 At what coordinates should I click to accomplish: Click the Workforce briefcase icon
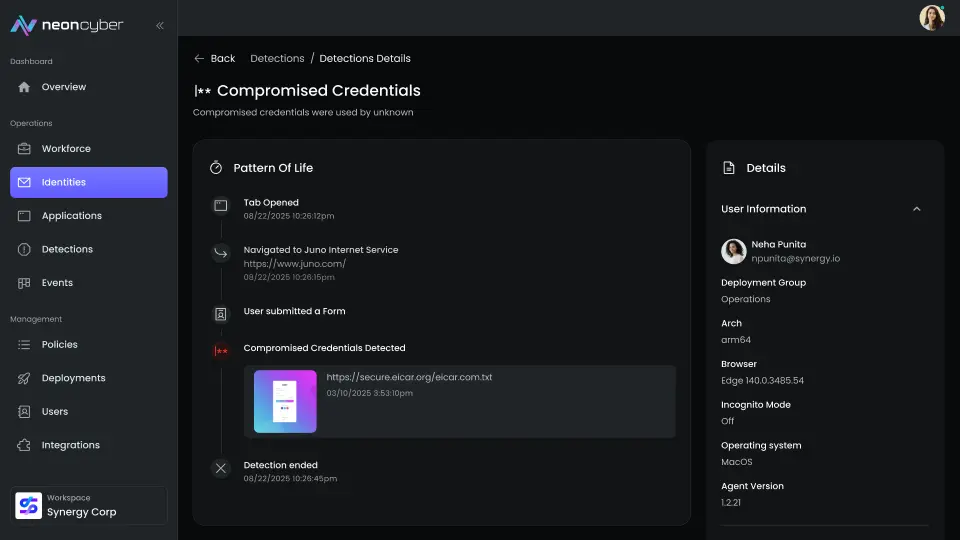tap(24, 149)
